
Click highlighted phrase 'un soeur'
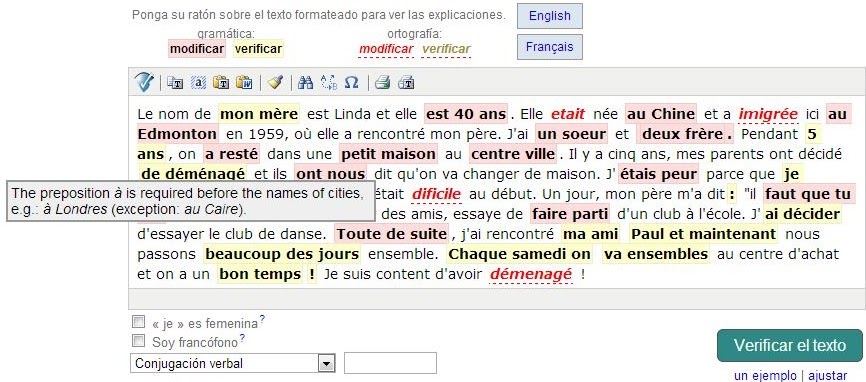click(571, 134)
